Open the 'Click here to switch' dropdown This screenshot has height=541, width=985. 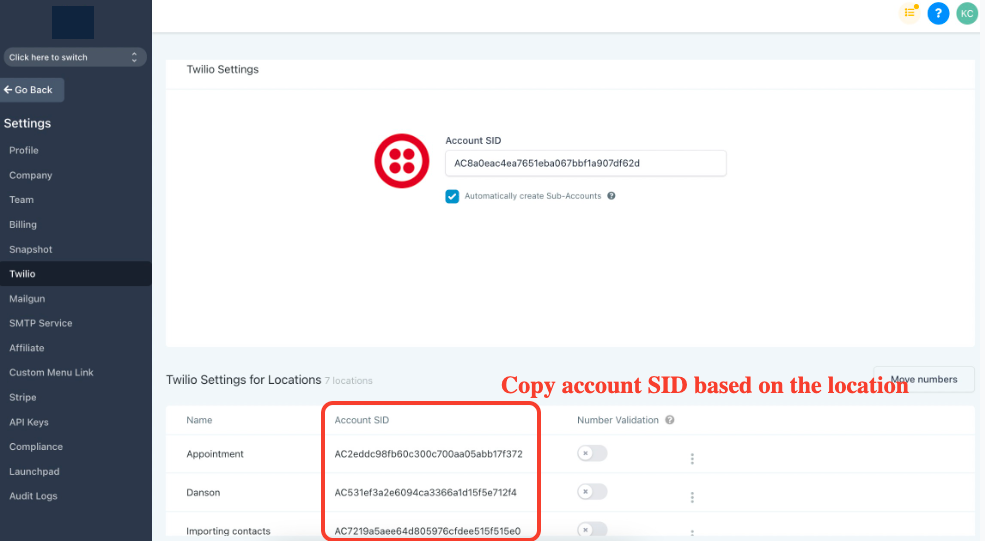[75, 57]
